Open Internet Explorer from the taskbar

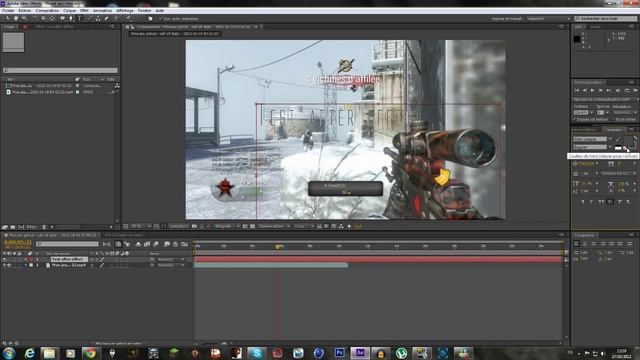tap(29, 353)
